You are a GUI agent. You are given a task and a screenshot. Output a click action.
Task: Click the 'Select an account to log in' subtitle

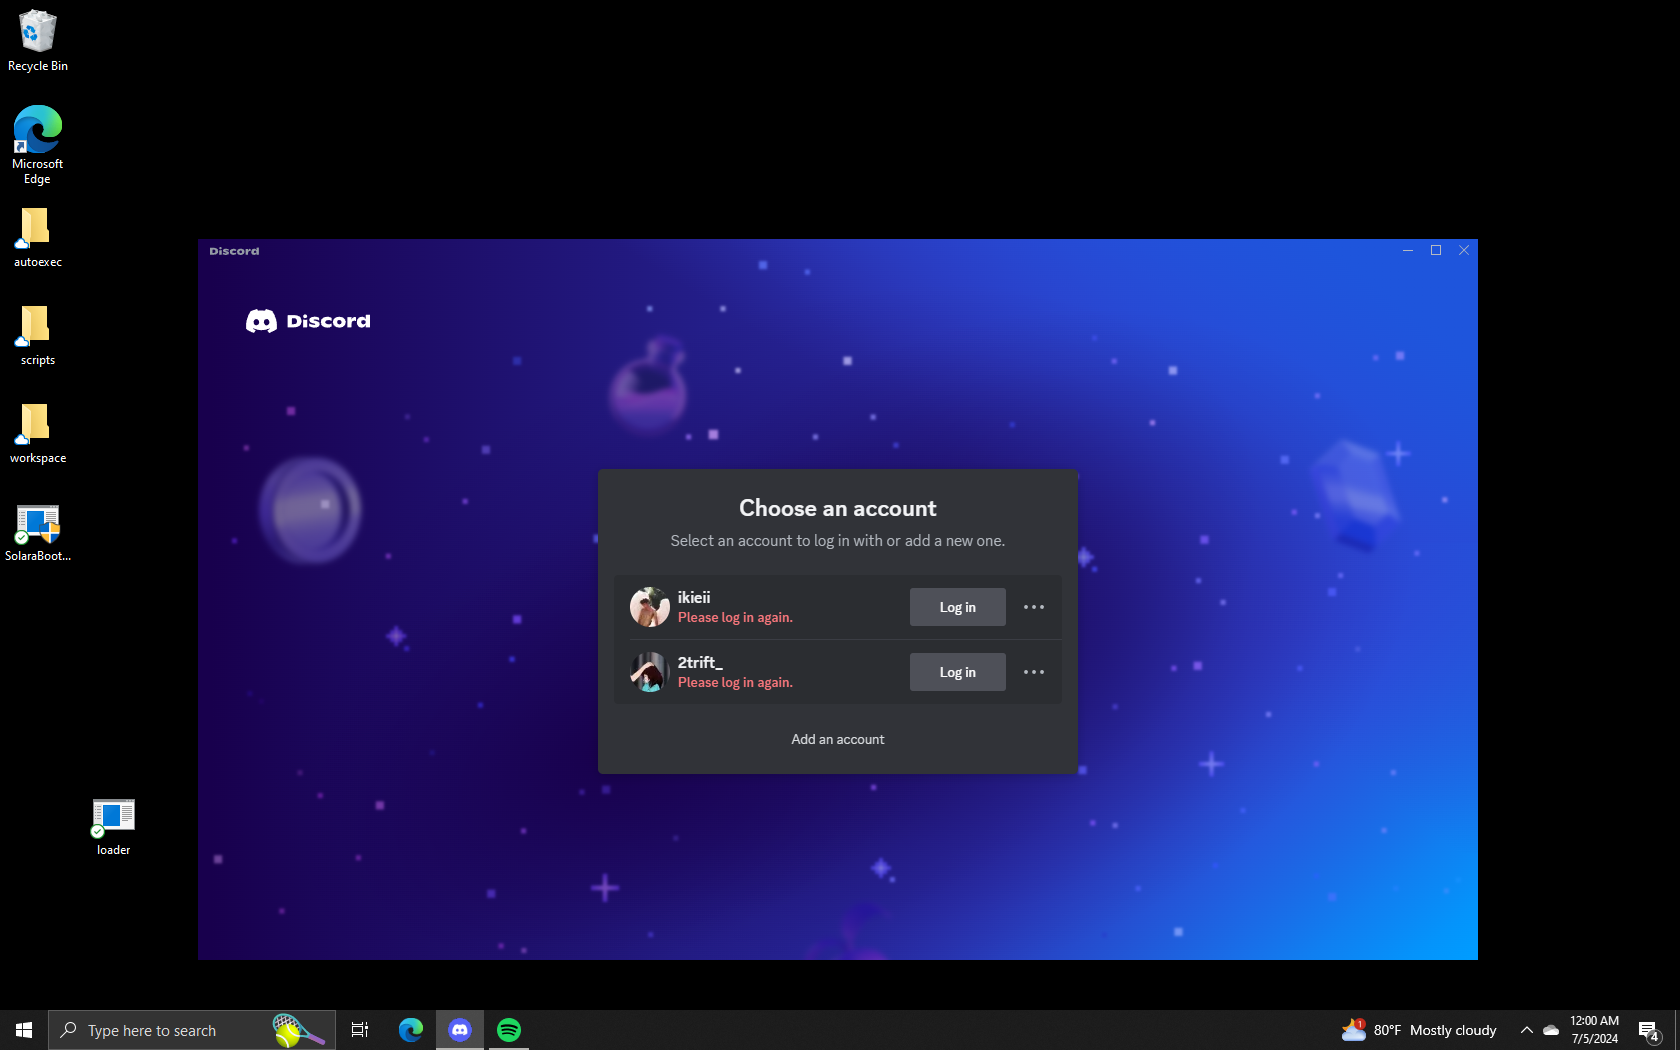coord(838,540)
